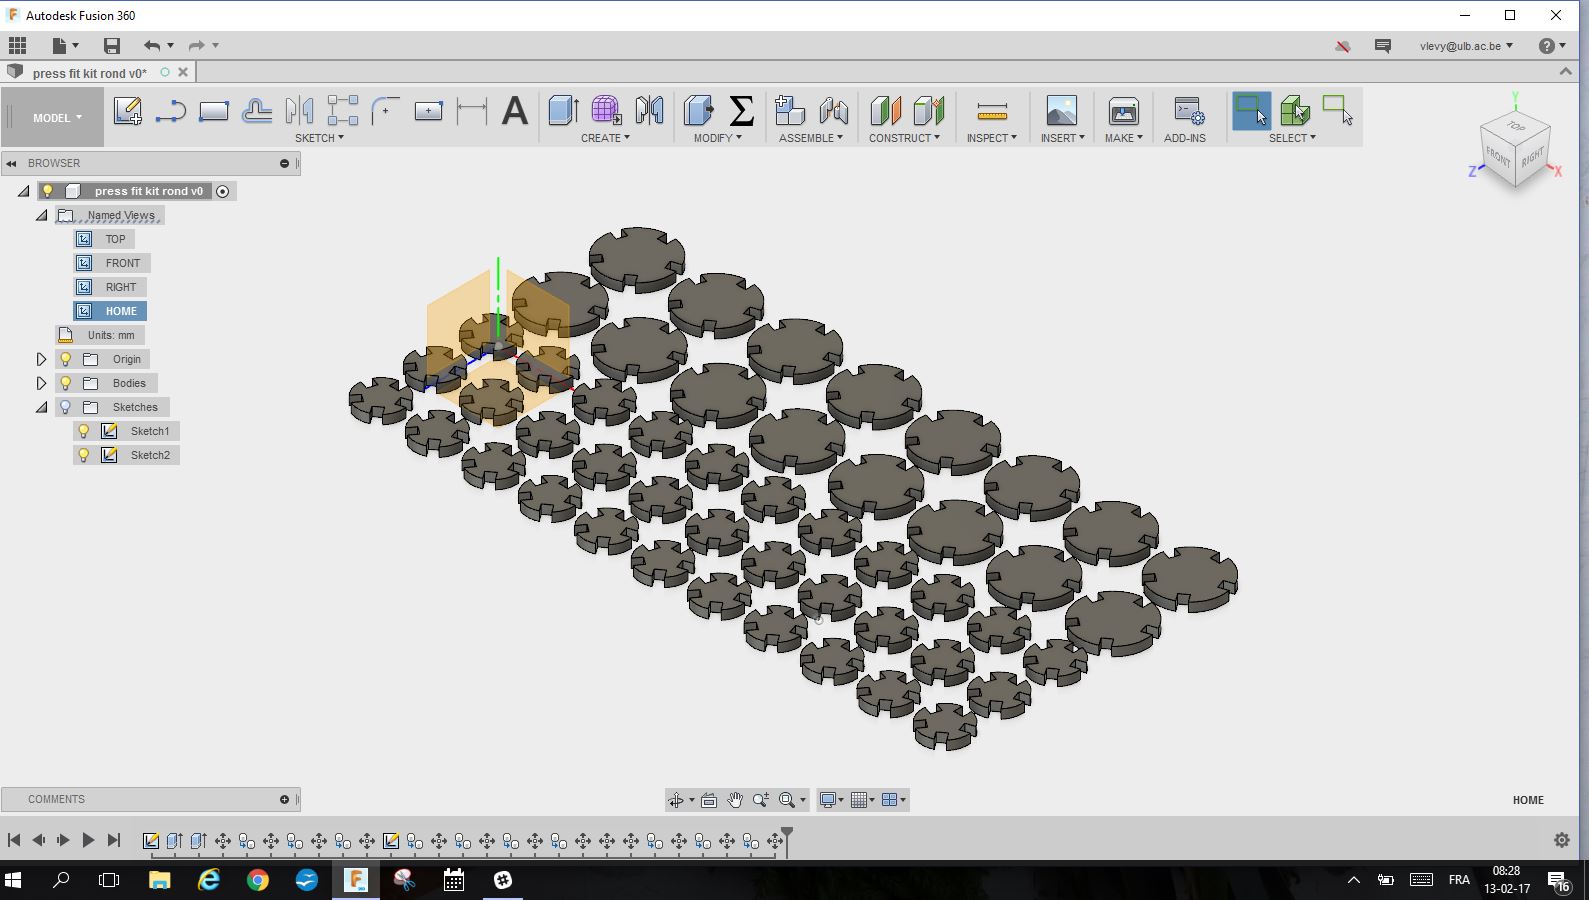Click the Chrome icon in the Windows taskbar
The width and height of the screenshot is (1589, 900).
pyautogui.click(x=258, y=880)
